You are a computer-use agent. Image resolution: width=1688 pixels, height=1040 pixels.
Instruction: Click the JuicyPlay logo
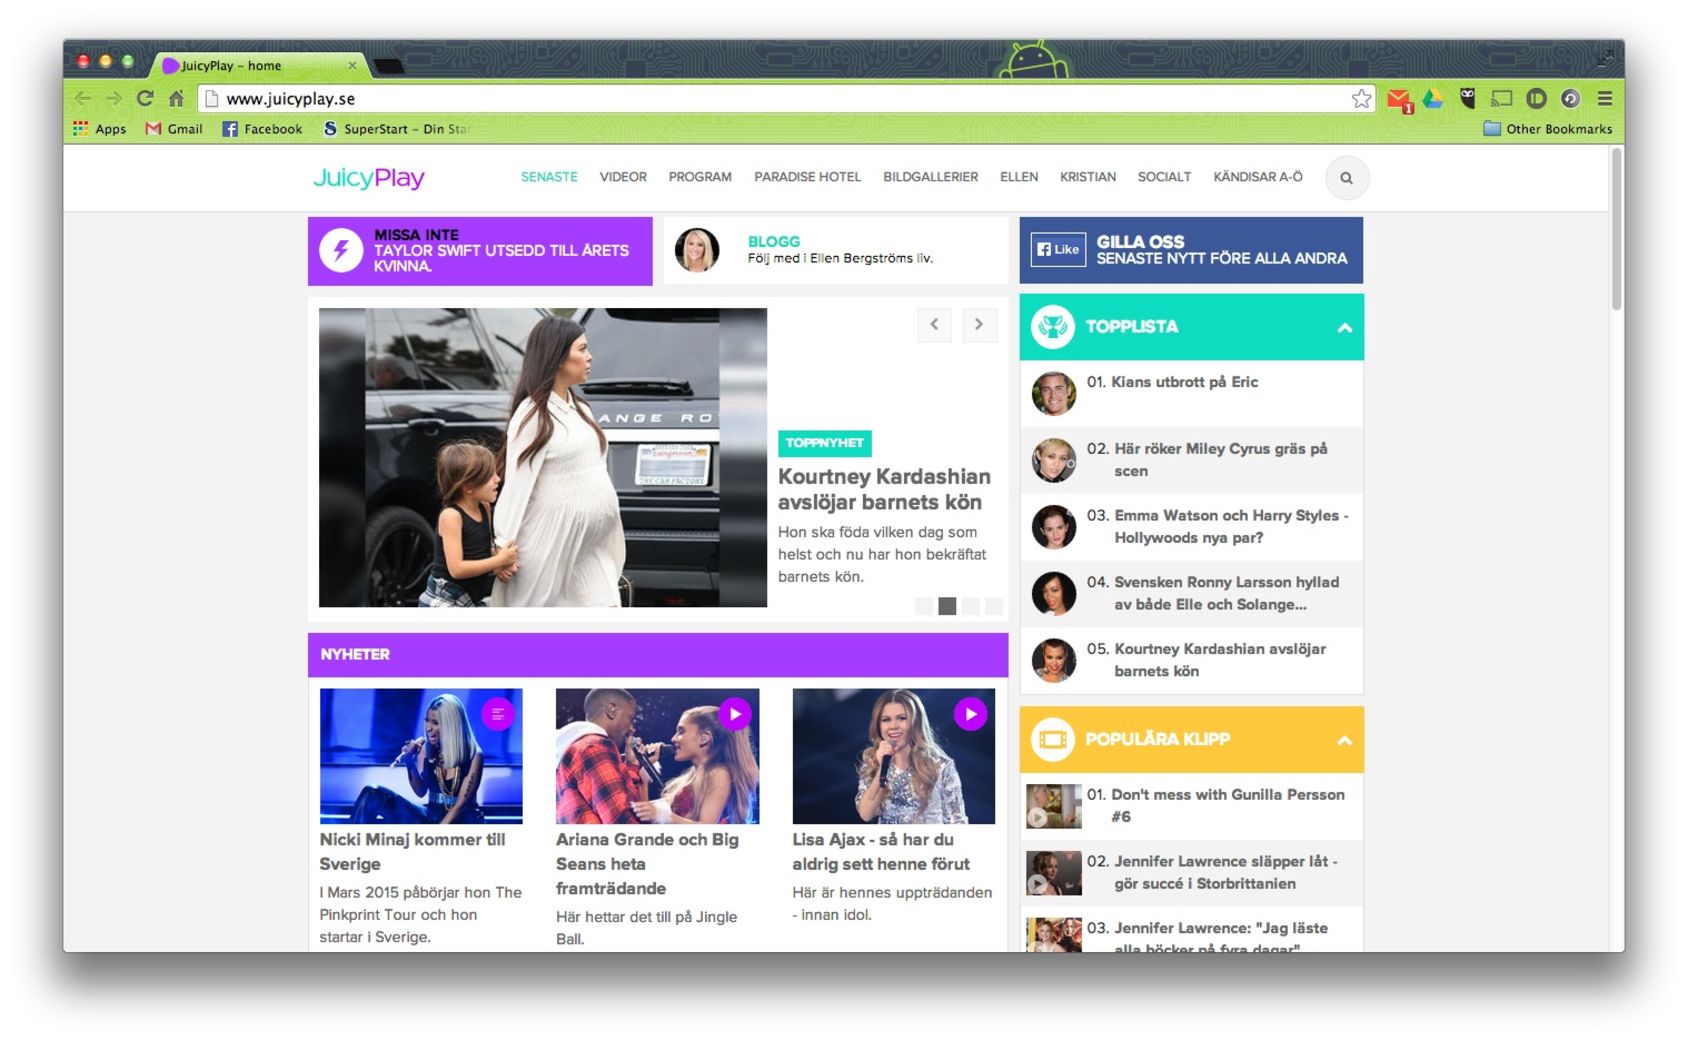(x=369, y=178)
